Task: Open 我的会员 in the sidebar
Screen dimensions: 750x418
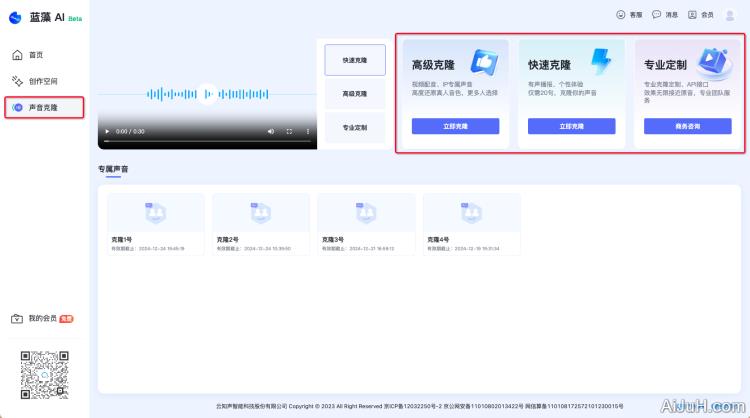Action: point(43,318)
